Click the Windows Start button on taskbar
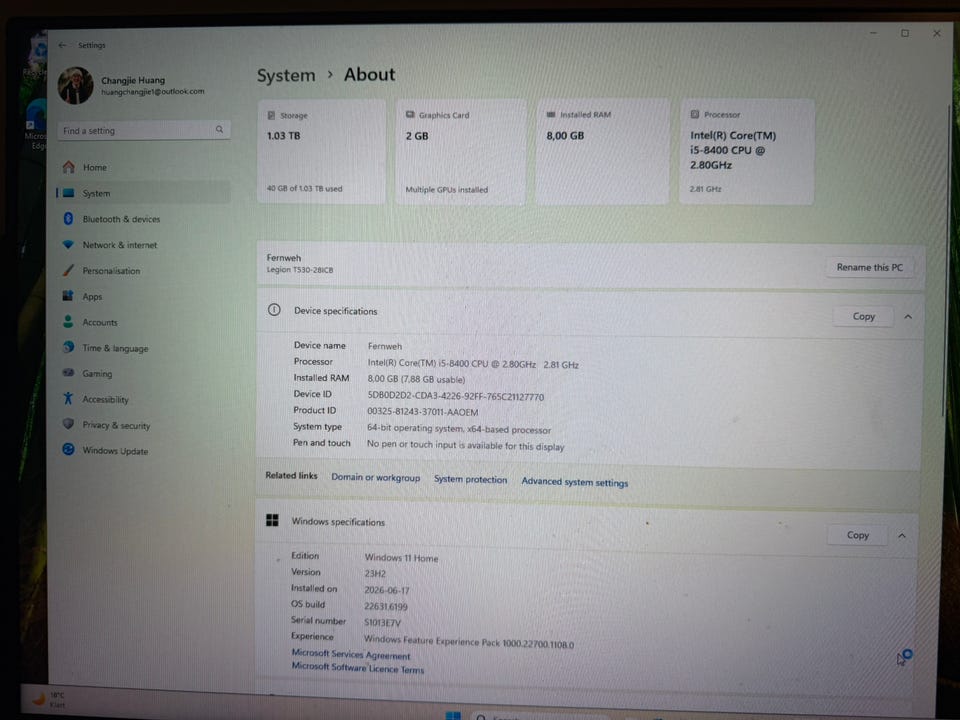The height and width of the screenshot is (720, 960). [453, 716]
